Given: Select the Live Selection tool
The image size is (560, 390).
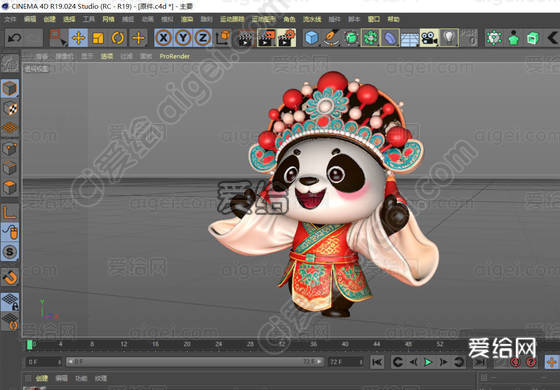Looking at the screenshot, I should [x=58, y=38].
